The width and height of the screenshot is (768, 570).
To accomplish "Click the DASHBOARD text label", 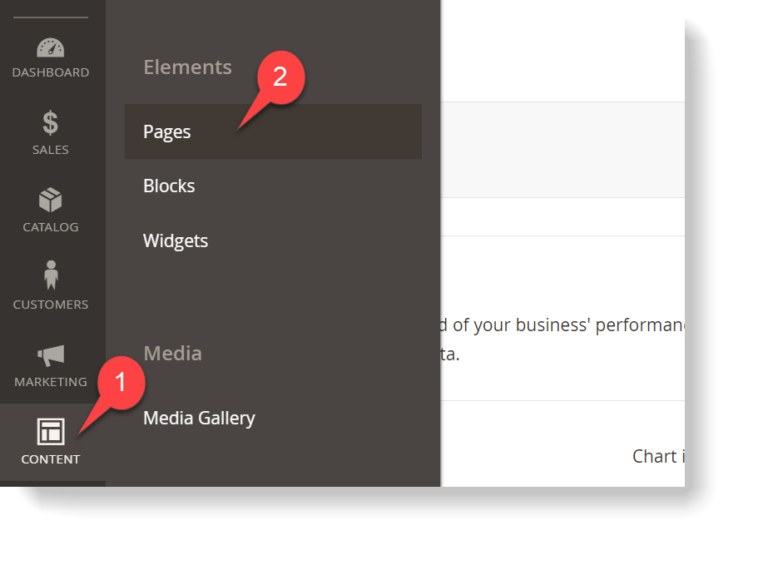I will coord(51,72).
